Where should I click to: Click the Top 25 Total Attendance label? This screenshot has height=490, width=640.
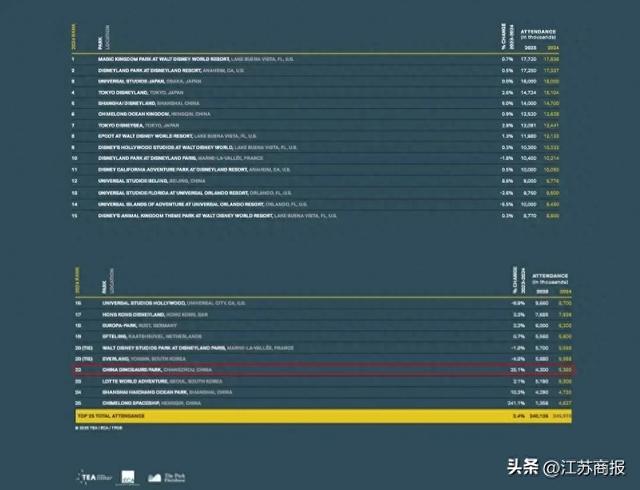coord(111,416)
